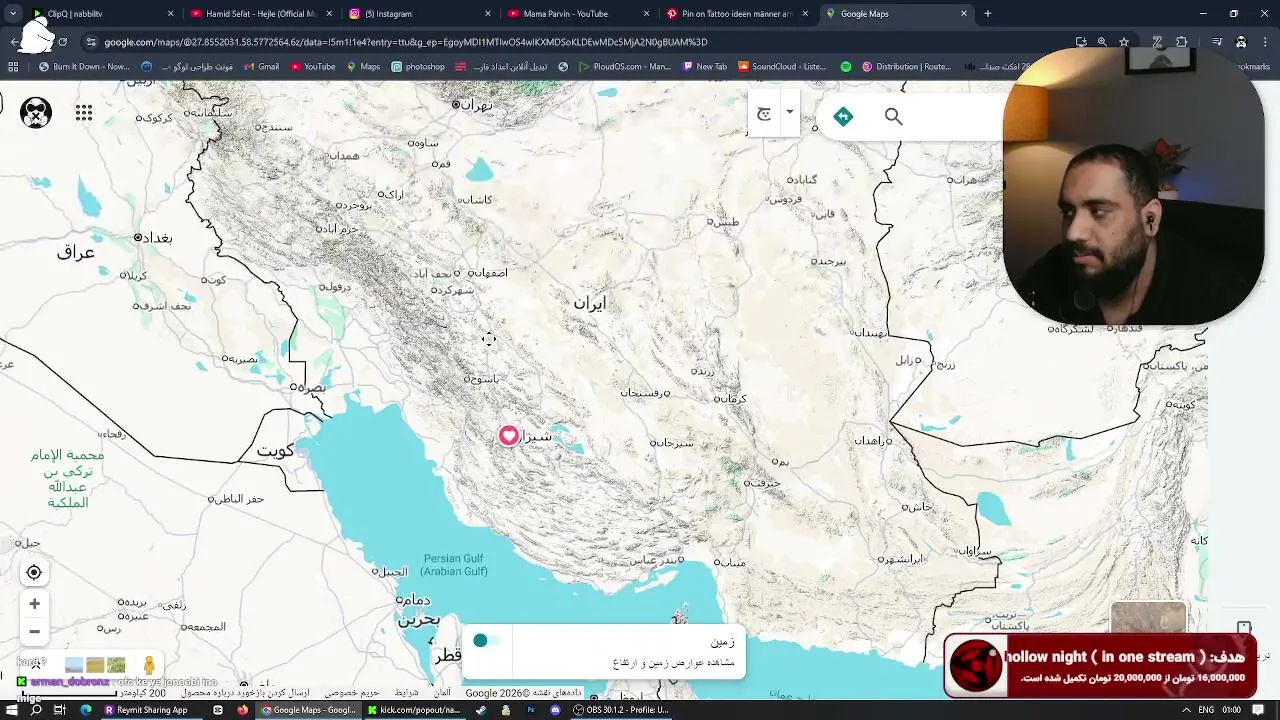Image resolution: width=1280 pixels, height=720 pixels.
Task: Switch to the Pin on Tattoo ideen tab
Action: pyautogui.click(x=735, y=14)
